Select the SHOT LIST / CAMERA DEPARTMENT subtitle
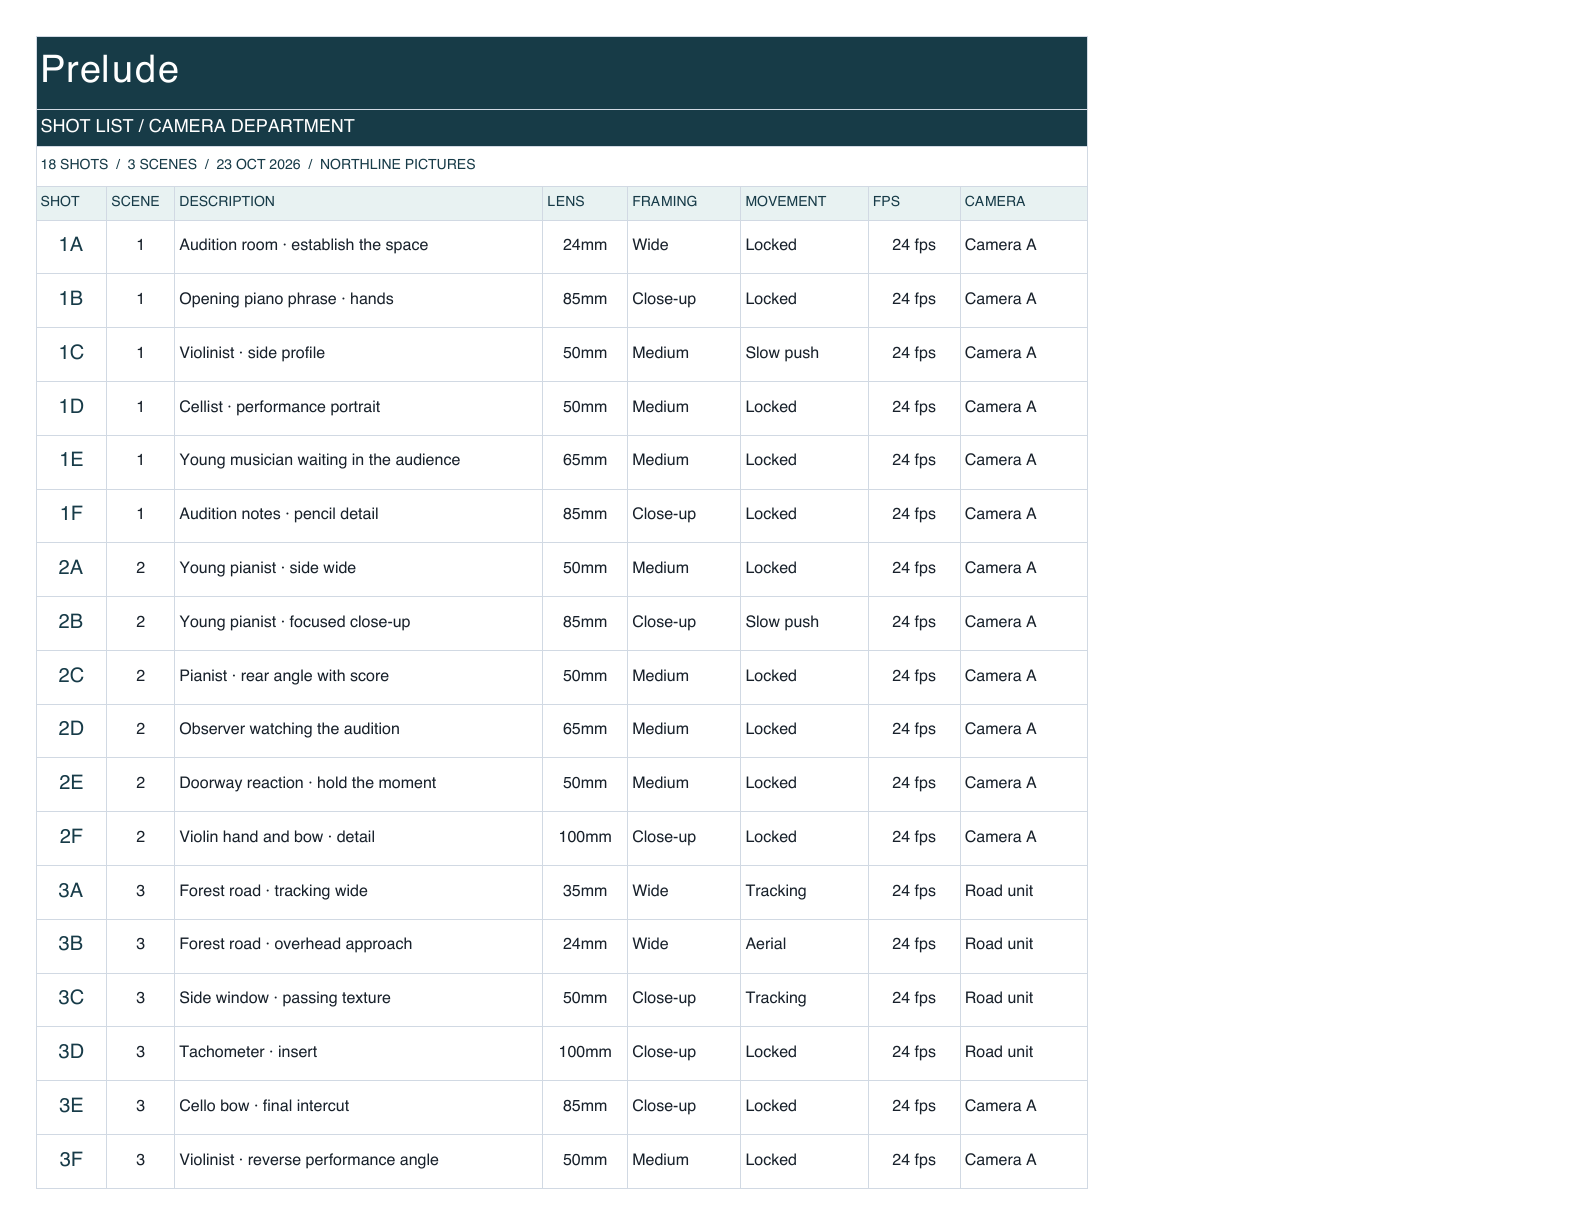 tap(197, 126)
